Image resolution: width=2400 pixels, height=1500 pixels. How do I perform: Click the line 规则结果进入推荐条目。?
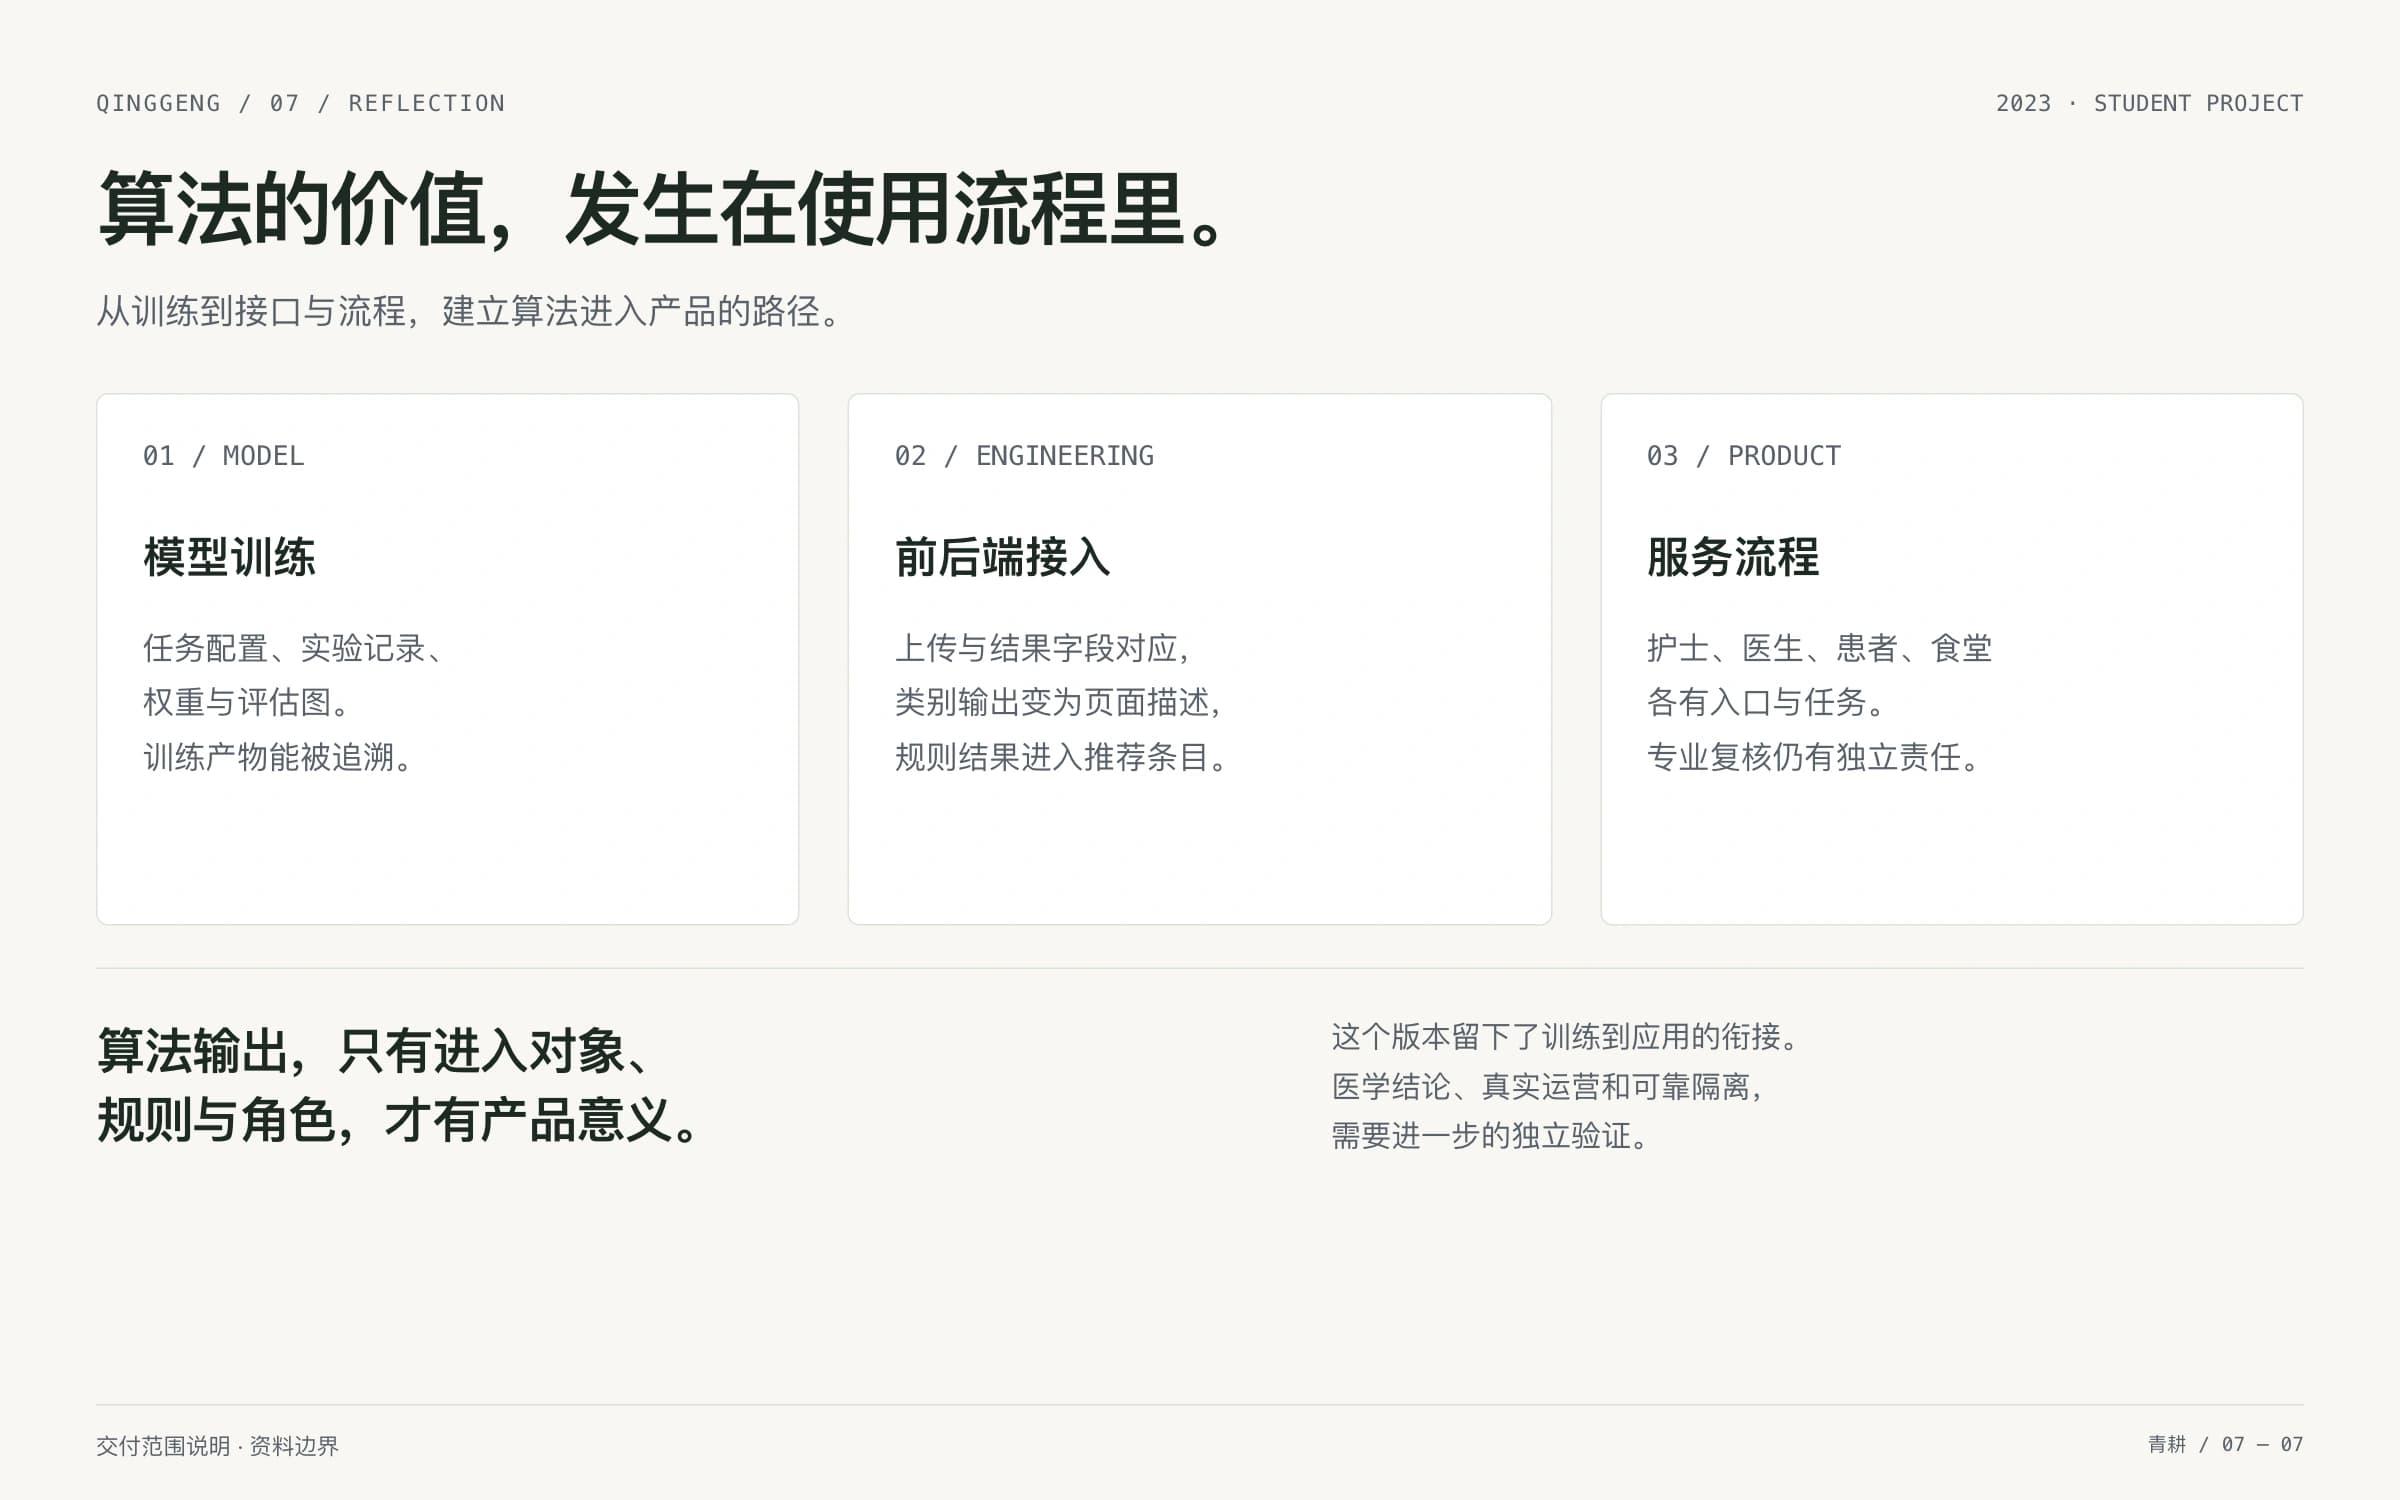pyautogui.click(x=1061, y=757)
